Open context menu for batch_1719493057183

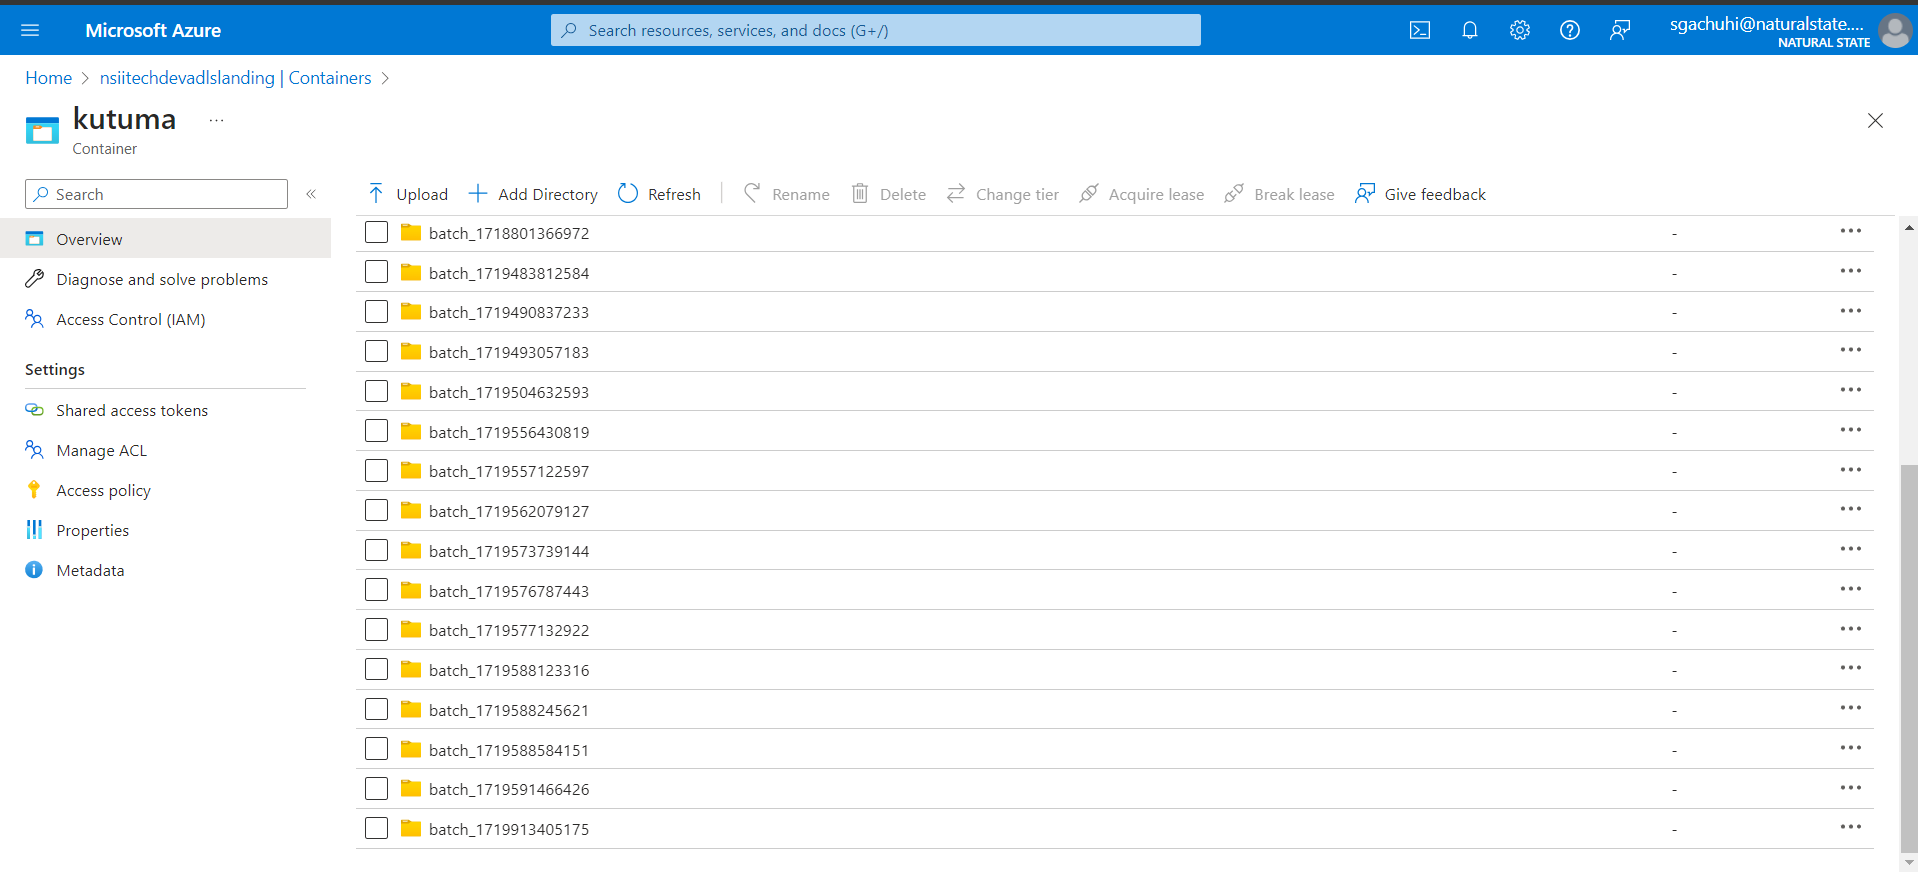point(1851,350)
